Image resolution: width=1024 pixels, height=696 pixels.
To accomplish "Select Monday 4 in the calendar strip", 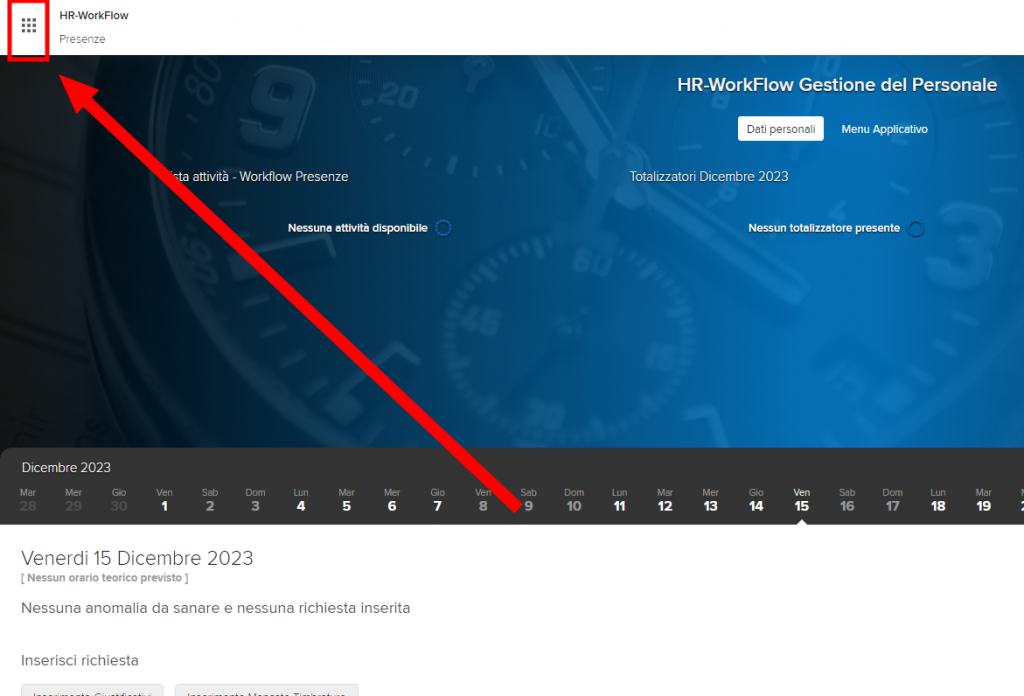I will (301, 500).
